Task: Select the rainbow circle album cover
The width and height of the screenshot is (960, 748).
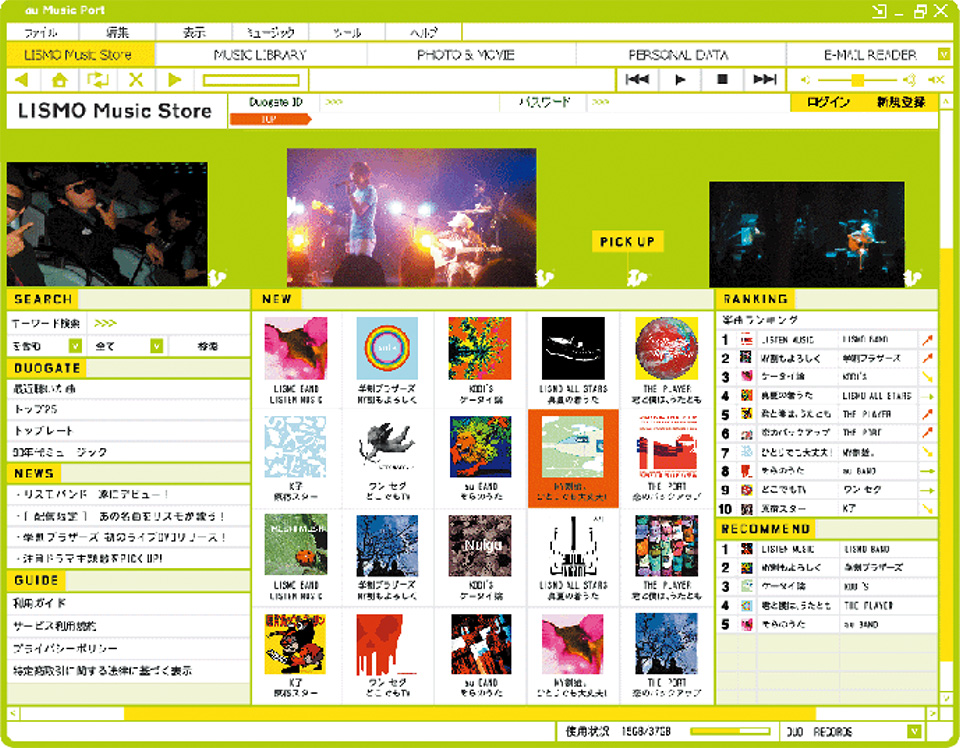Action: point(387,348)
